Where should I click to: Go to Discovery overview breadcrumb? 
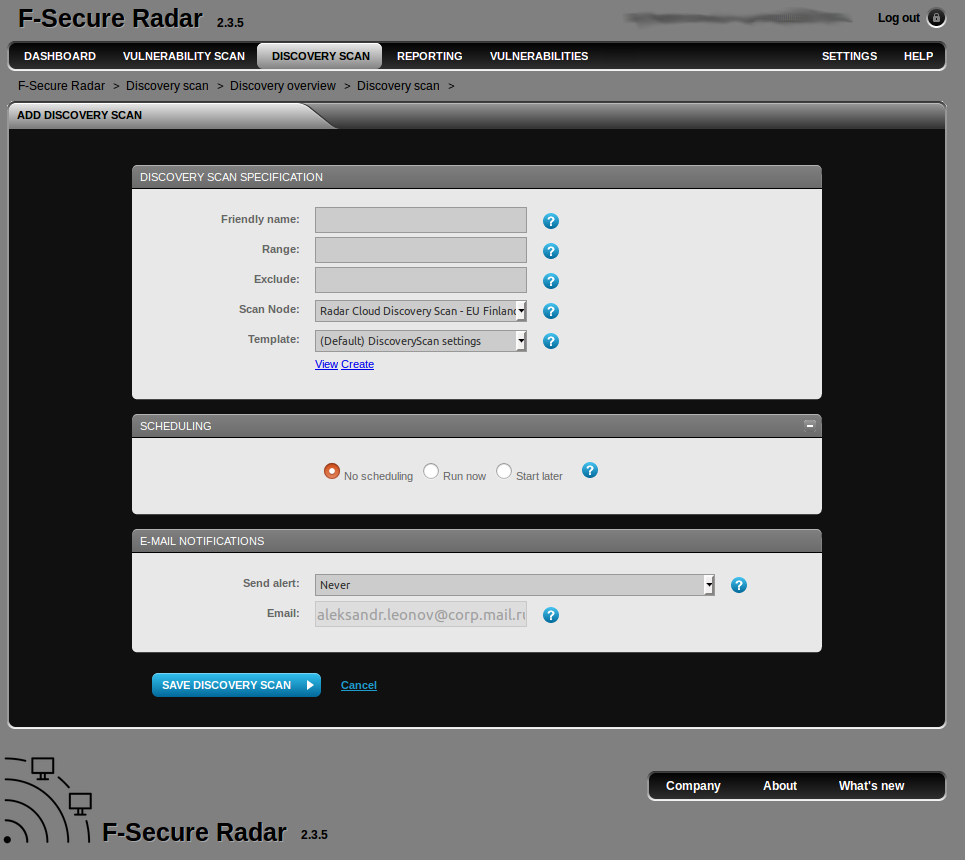point(283,86)
